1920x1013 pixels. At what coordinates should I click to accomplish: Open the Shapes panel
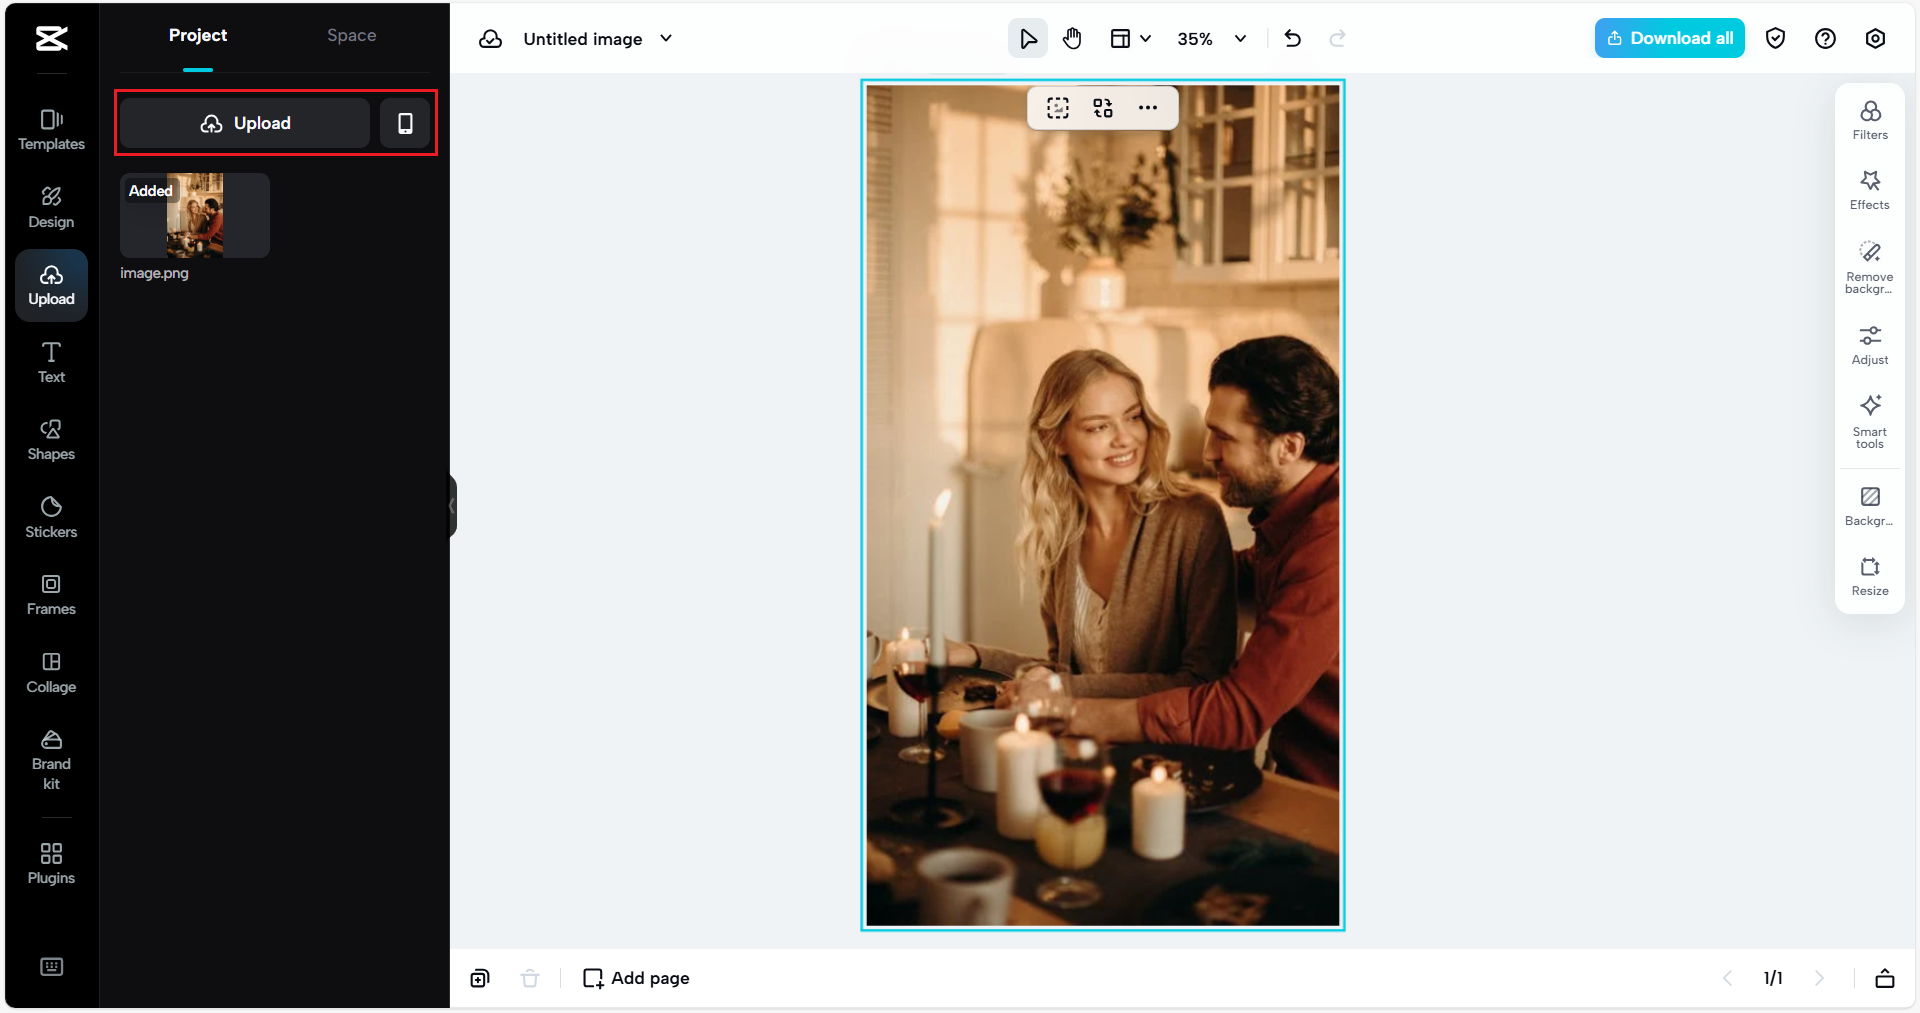coord(51,439)
